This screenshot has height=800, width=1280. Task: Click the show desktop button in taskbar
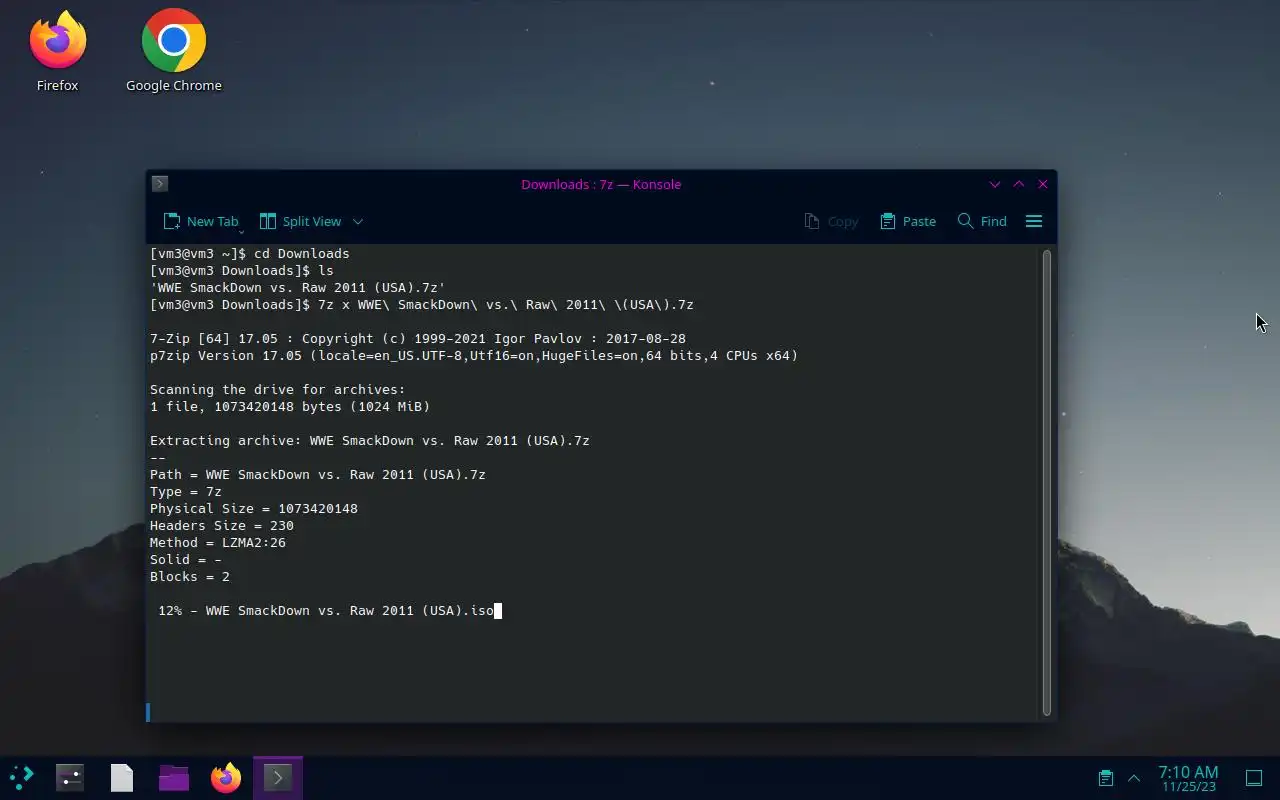1254,778
